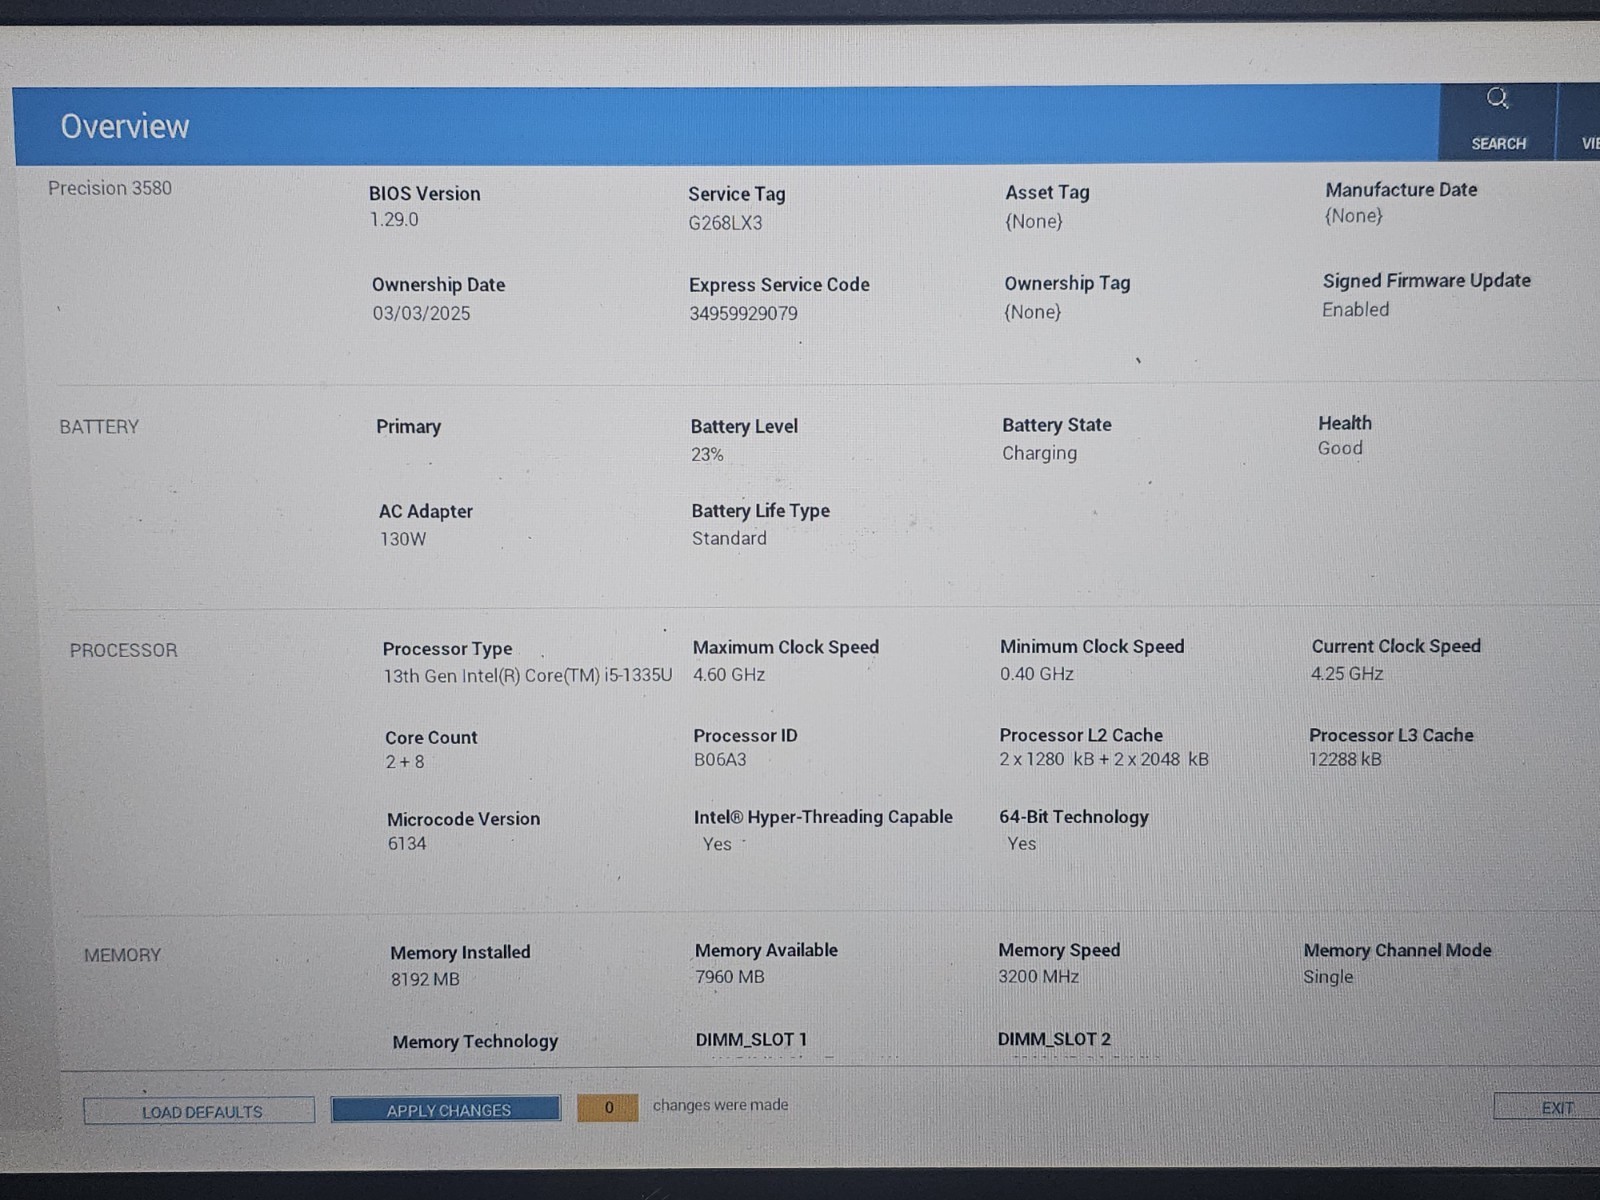1600x1200 pixels.
Task: Select Memory Available value 7960 MB
Action: click(x=730, y=977)
